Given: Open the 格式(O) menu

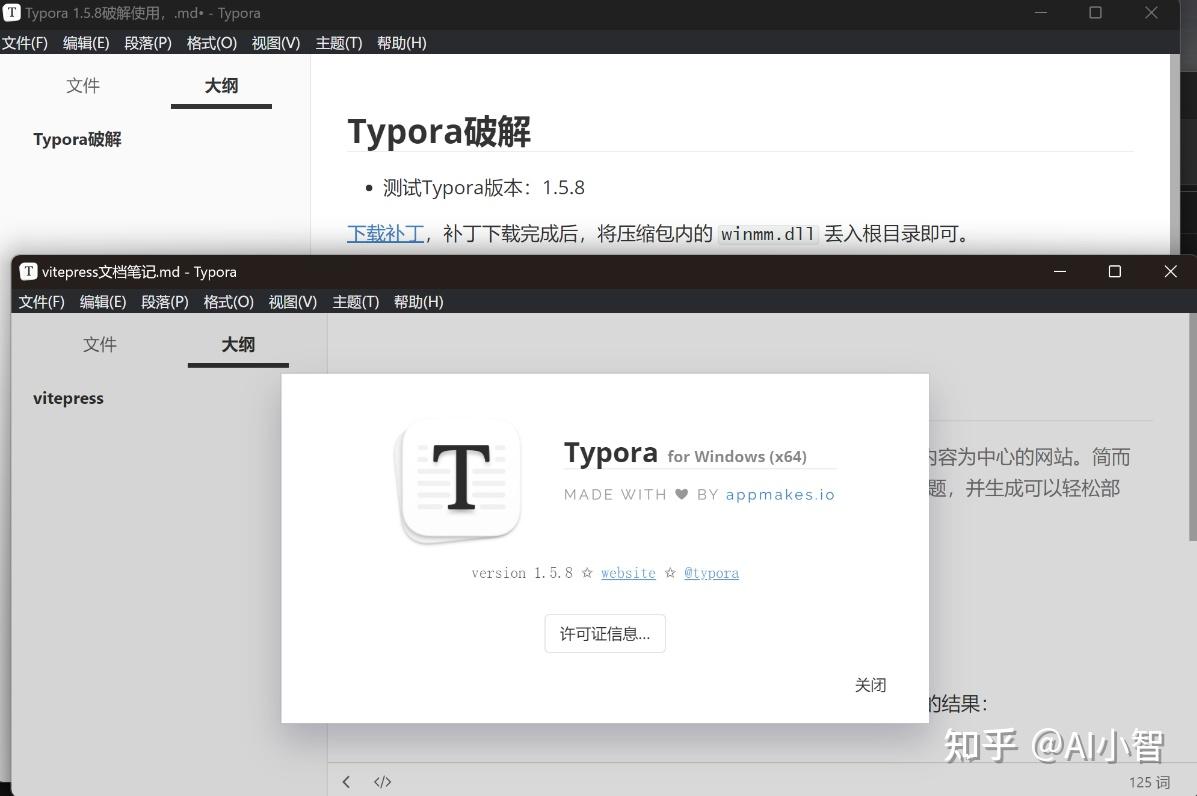Looking at the screenshot, I should 229,301.
